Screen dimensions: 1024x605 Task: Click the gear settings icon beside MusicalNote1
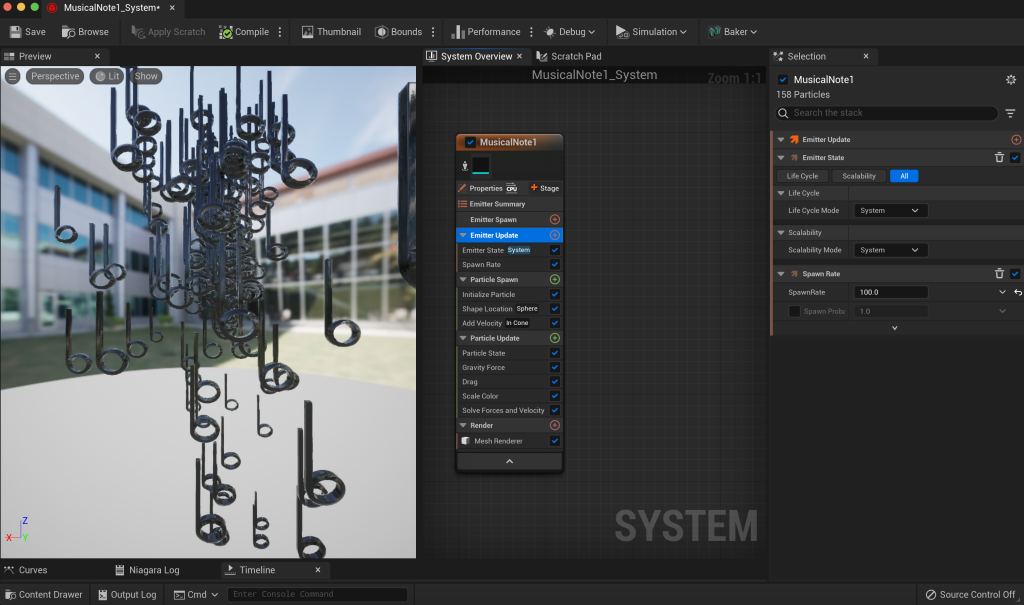(x=1010, y=80)
